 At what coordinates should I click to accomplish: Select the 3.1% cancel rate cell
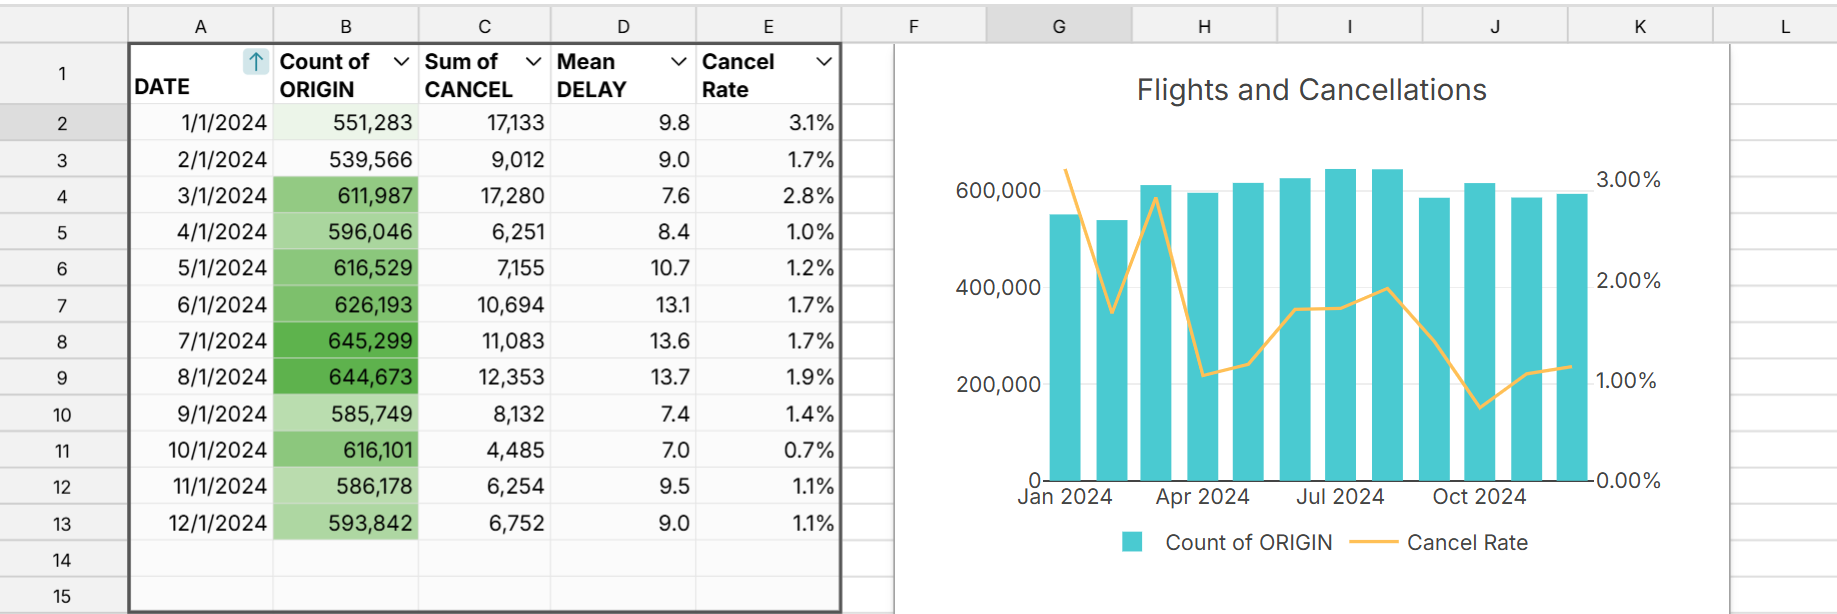(768, 123)
